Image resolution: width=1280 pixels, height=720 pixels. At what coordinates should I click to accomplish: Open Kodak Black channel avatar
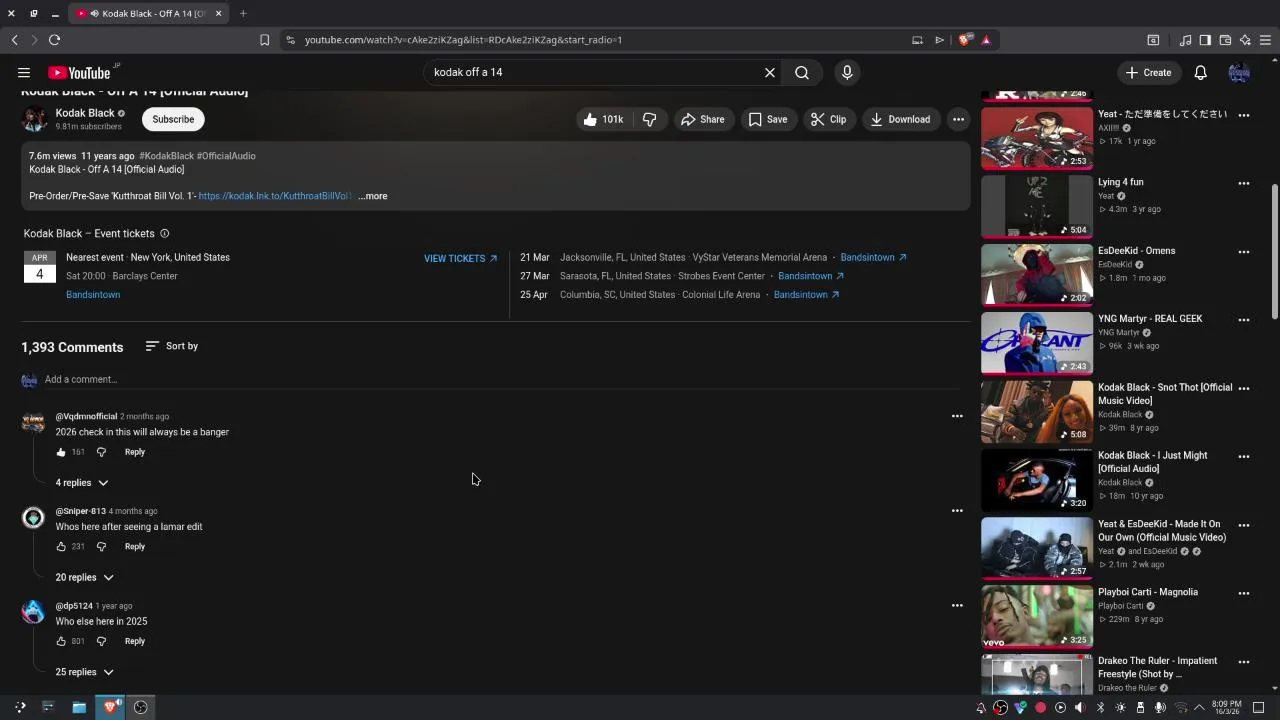pyautogui.click(x=35, y=119)
